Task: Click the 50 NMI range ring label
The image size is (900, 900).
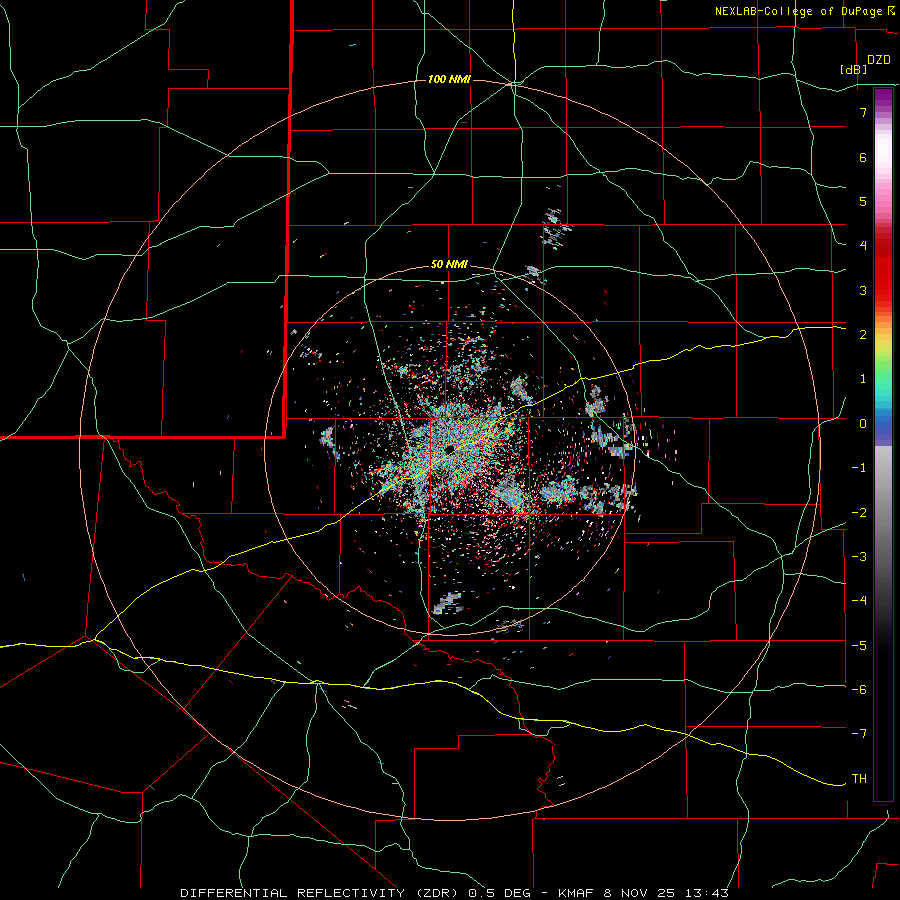Action: pyautogui.click(x=449, y=264)
